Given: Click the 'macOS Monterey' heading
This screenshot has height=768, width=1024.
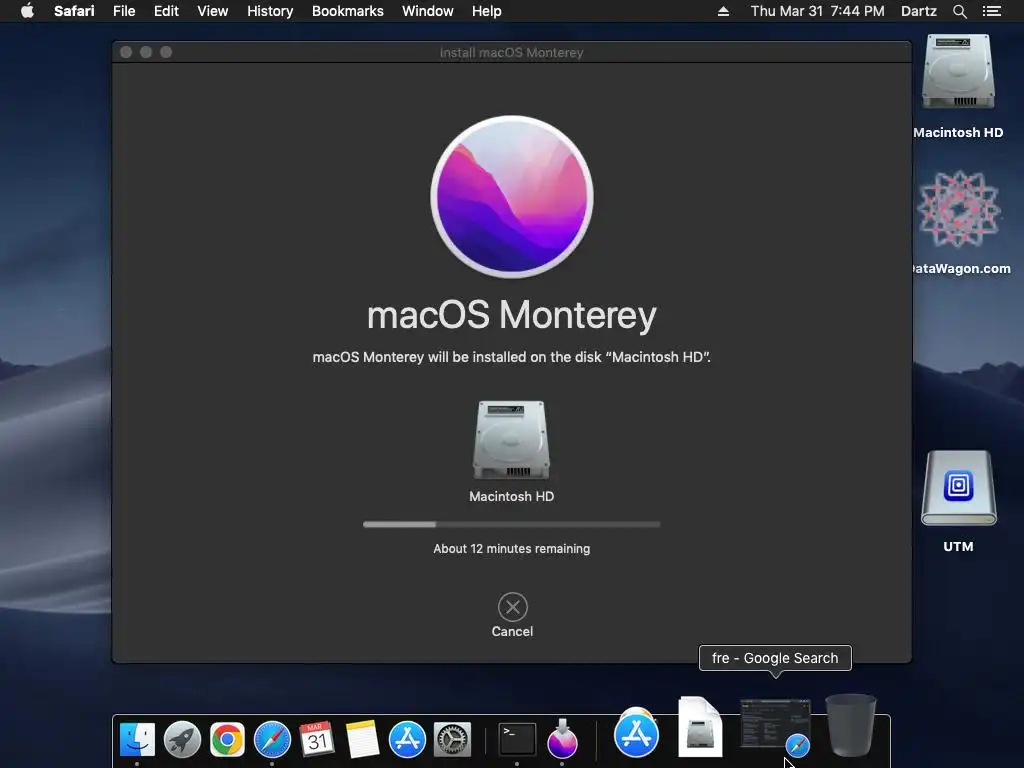Looking at the screenshot, I should point(511,315).
